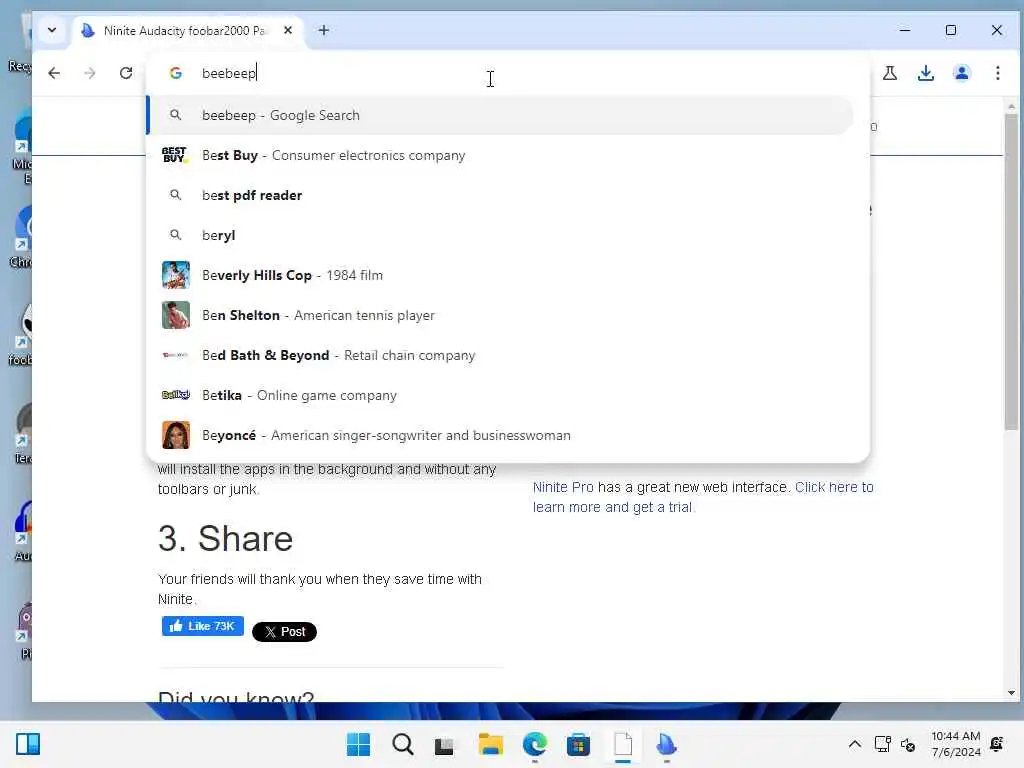Click the blank document taskbar icon

point(623,744)
